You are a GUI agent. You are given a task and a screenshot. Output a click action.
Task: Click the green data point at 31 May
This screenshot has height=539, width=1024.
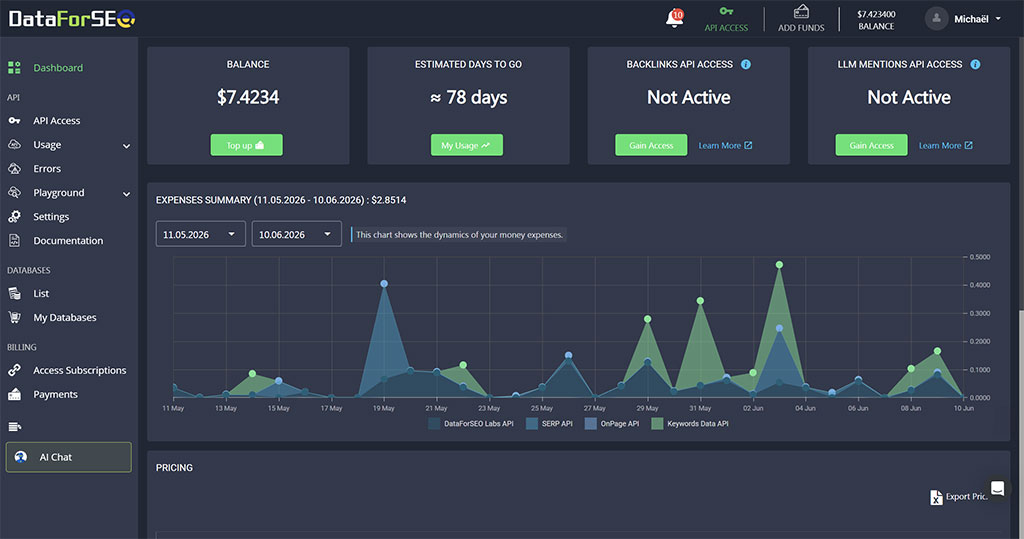click(700, 301)
